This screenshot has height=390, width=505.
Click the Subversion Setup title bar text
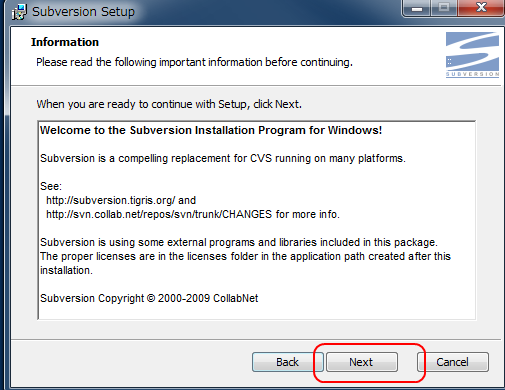(x=83, y=12)
